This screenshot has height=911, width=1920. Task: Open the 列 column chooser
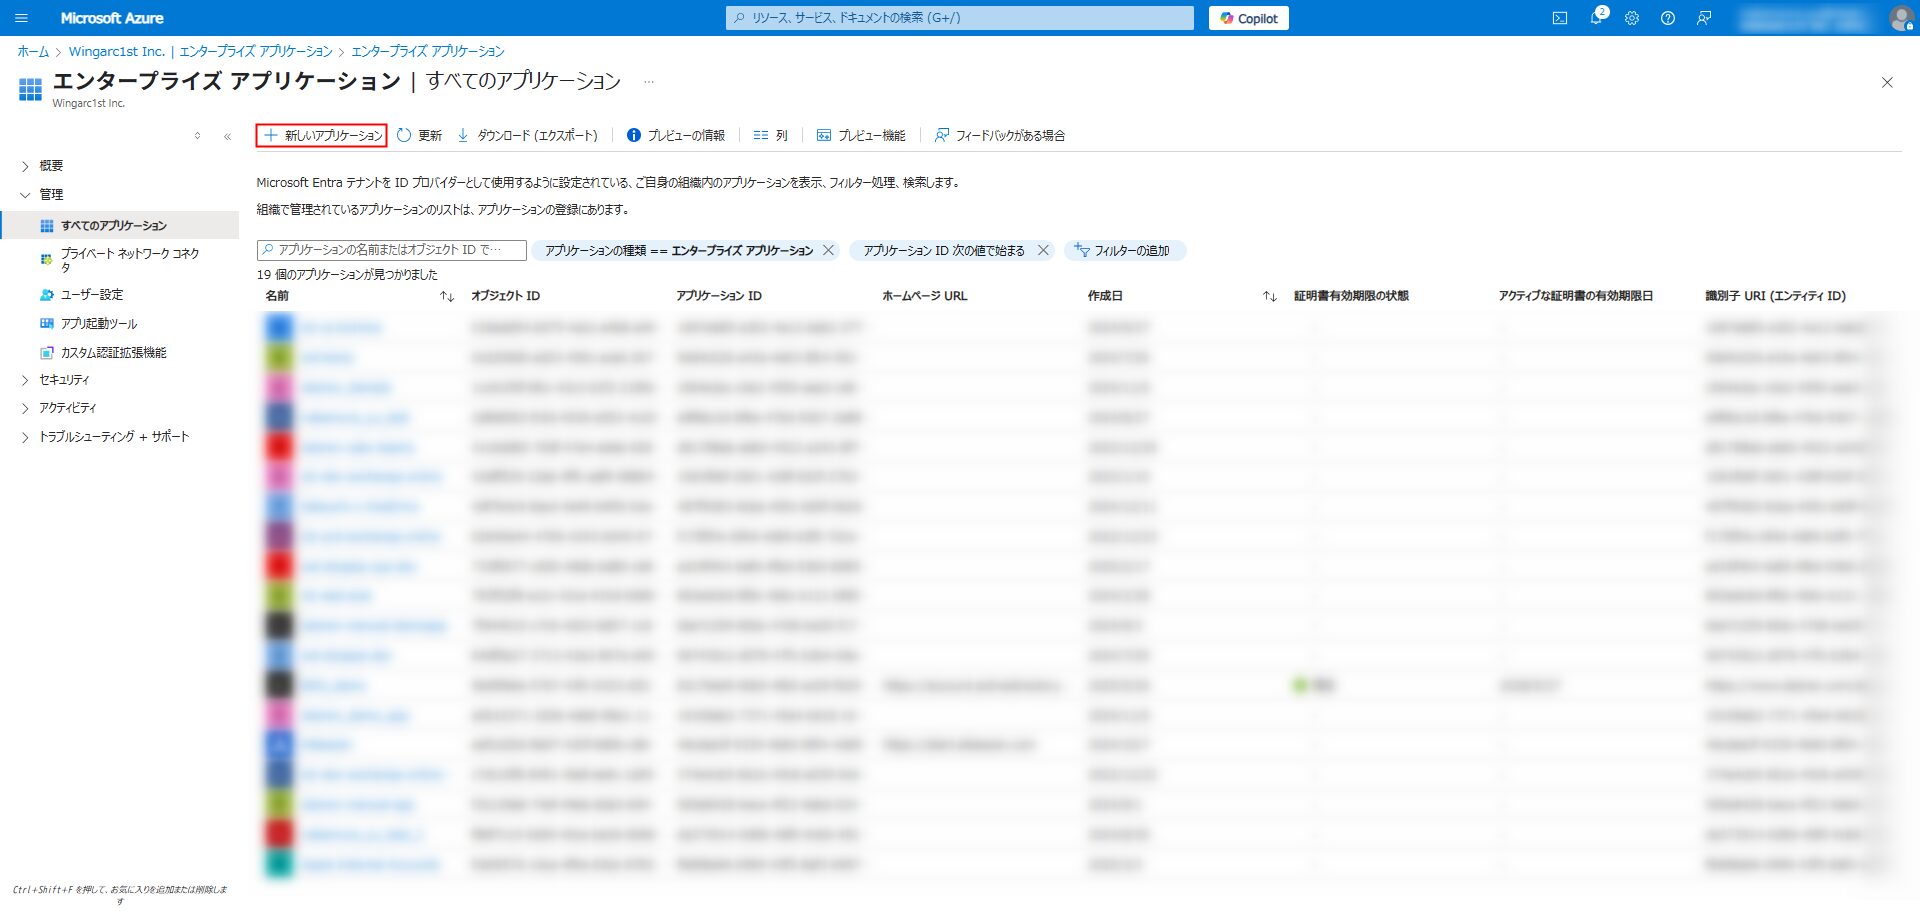[x=770, y=135]
